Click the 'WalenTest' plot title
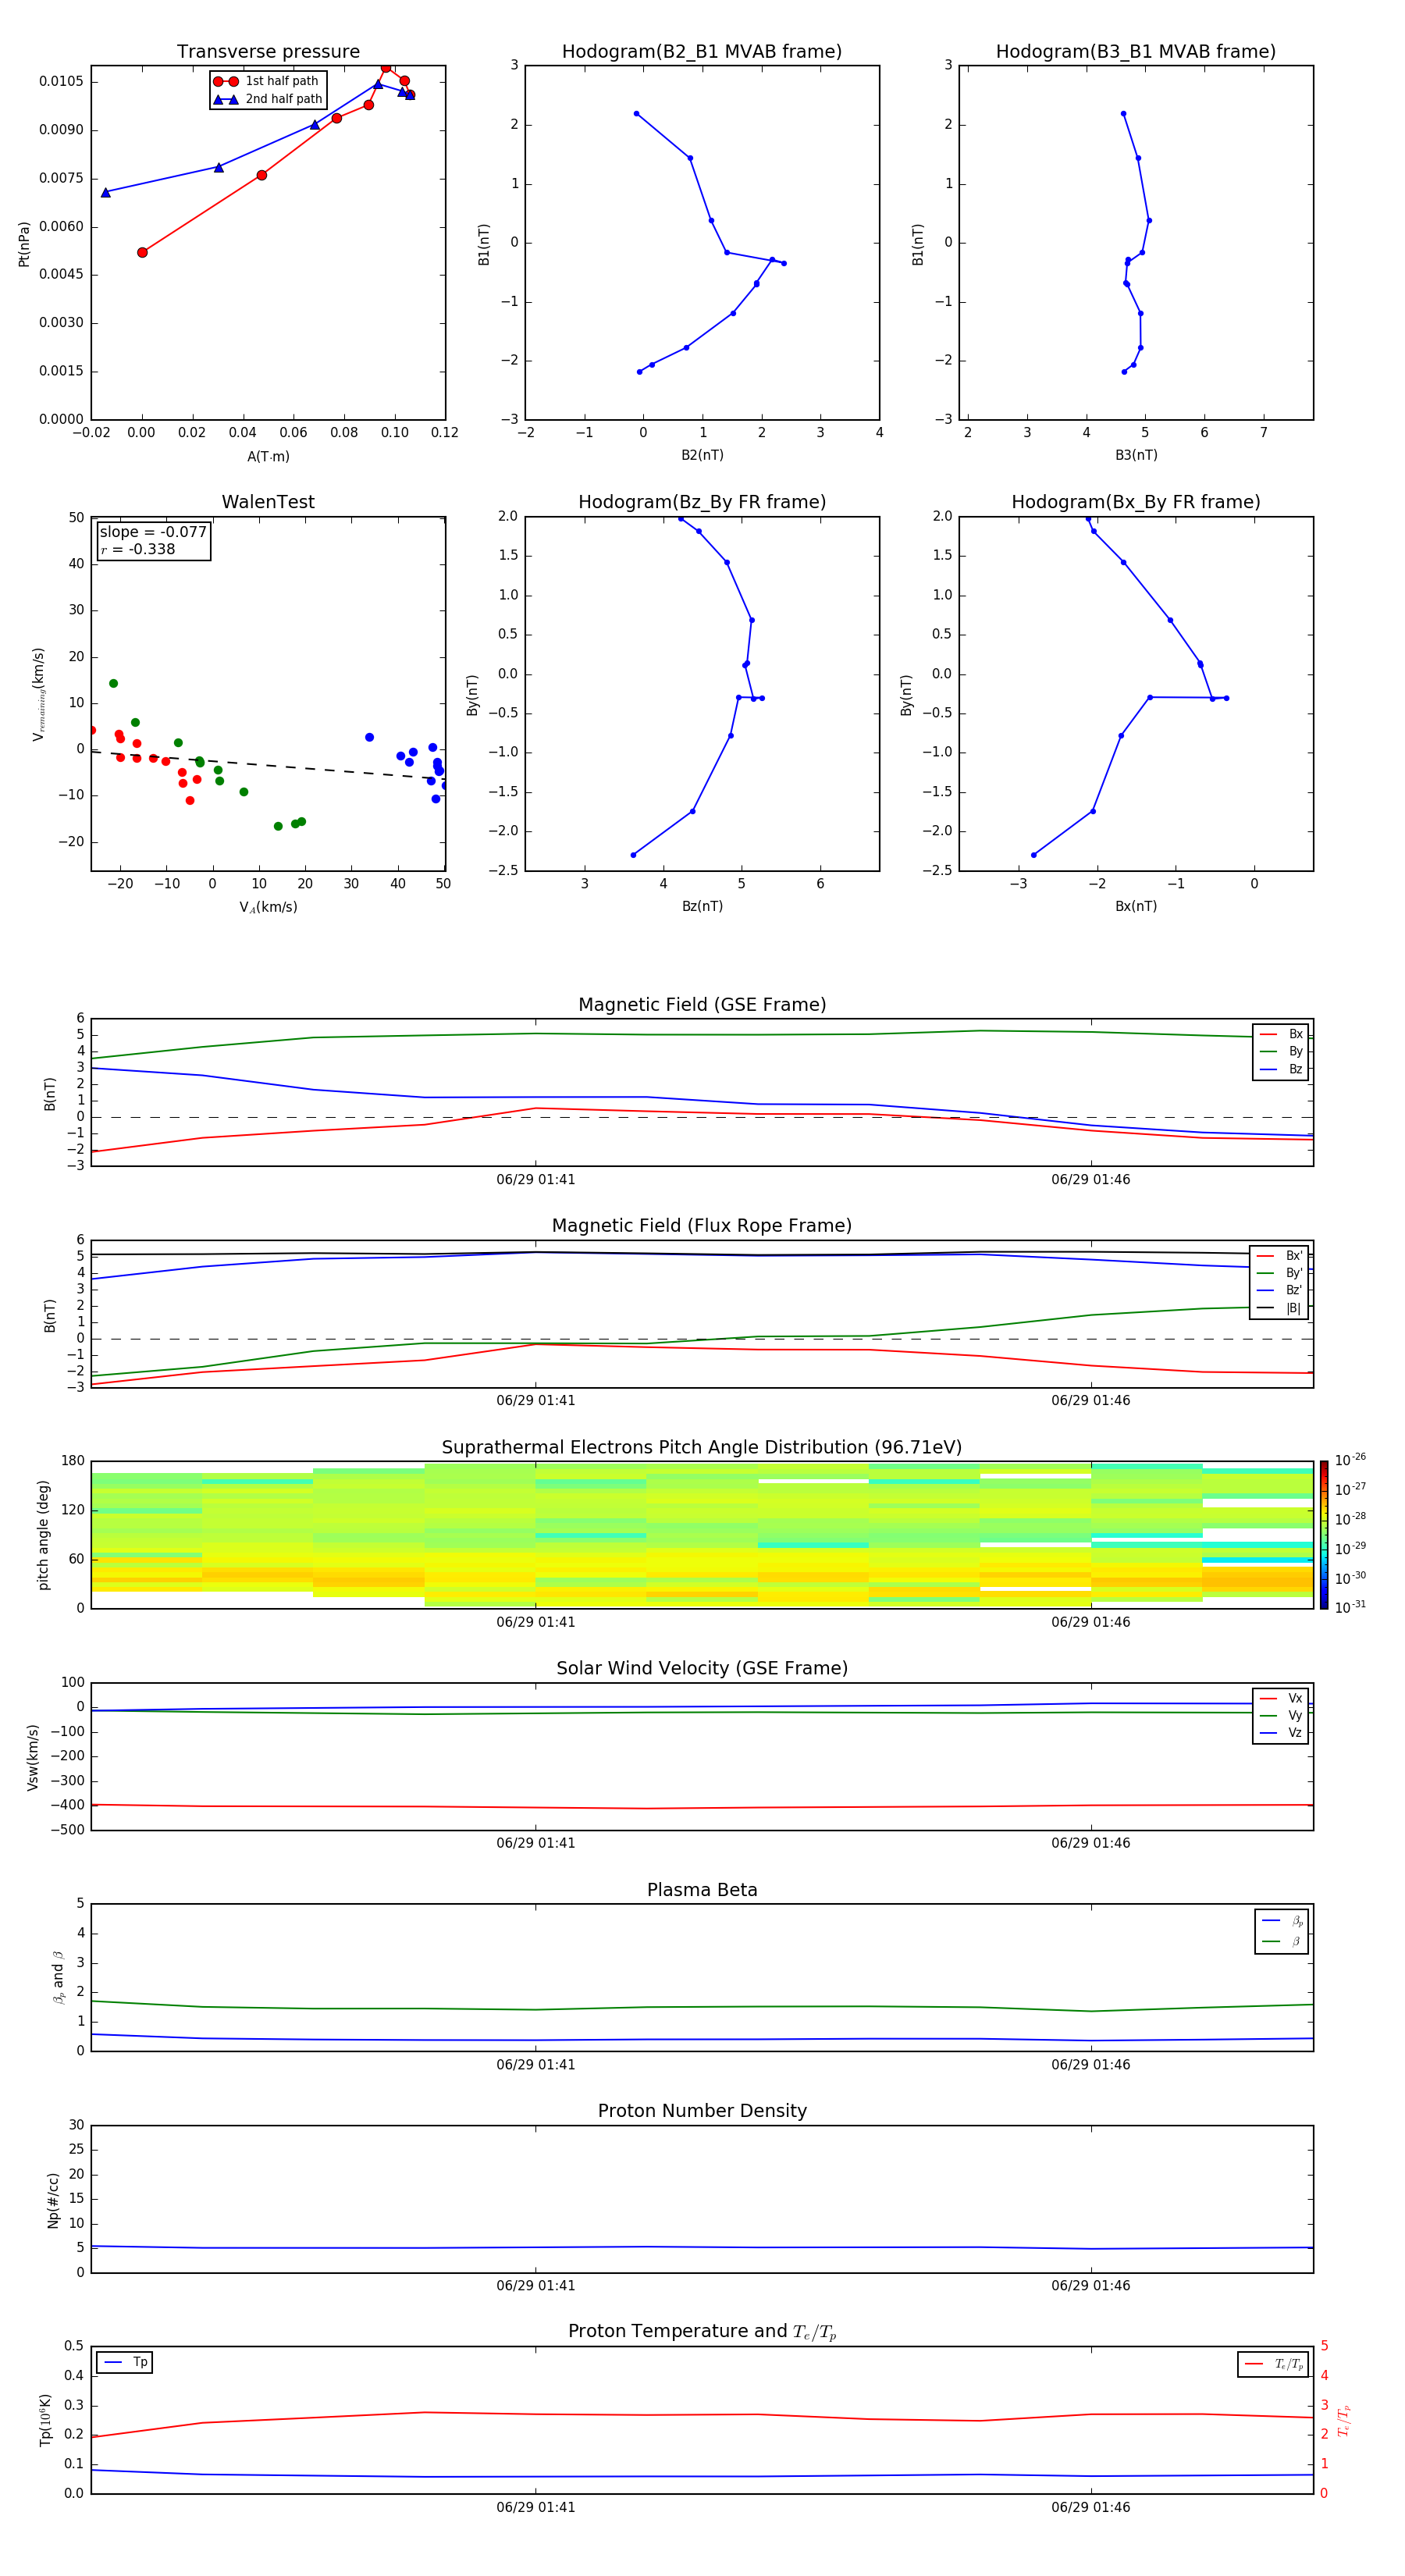The height and width of the screenshot is (2576, 1405). pos(268,502)
